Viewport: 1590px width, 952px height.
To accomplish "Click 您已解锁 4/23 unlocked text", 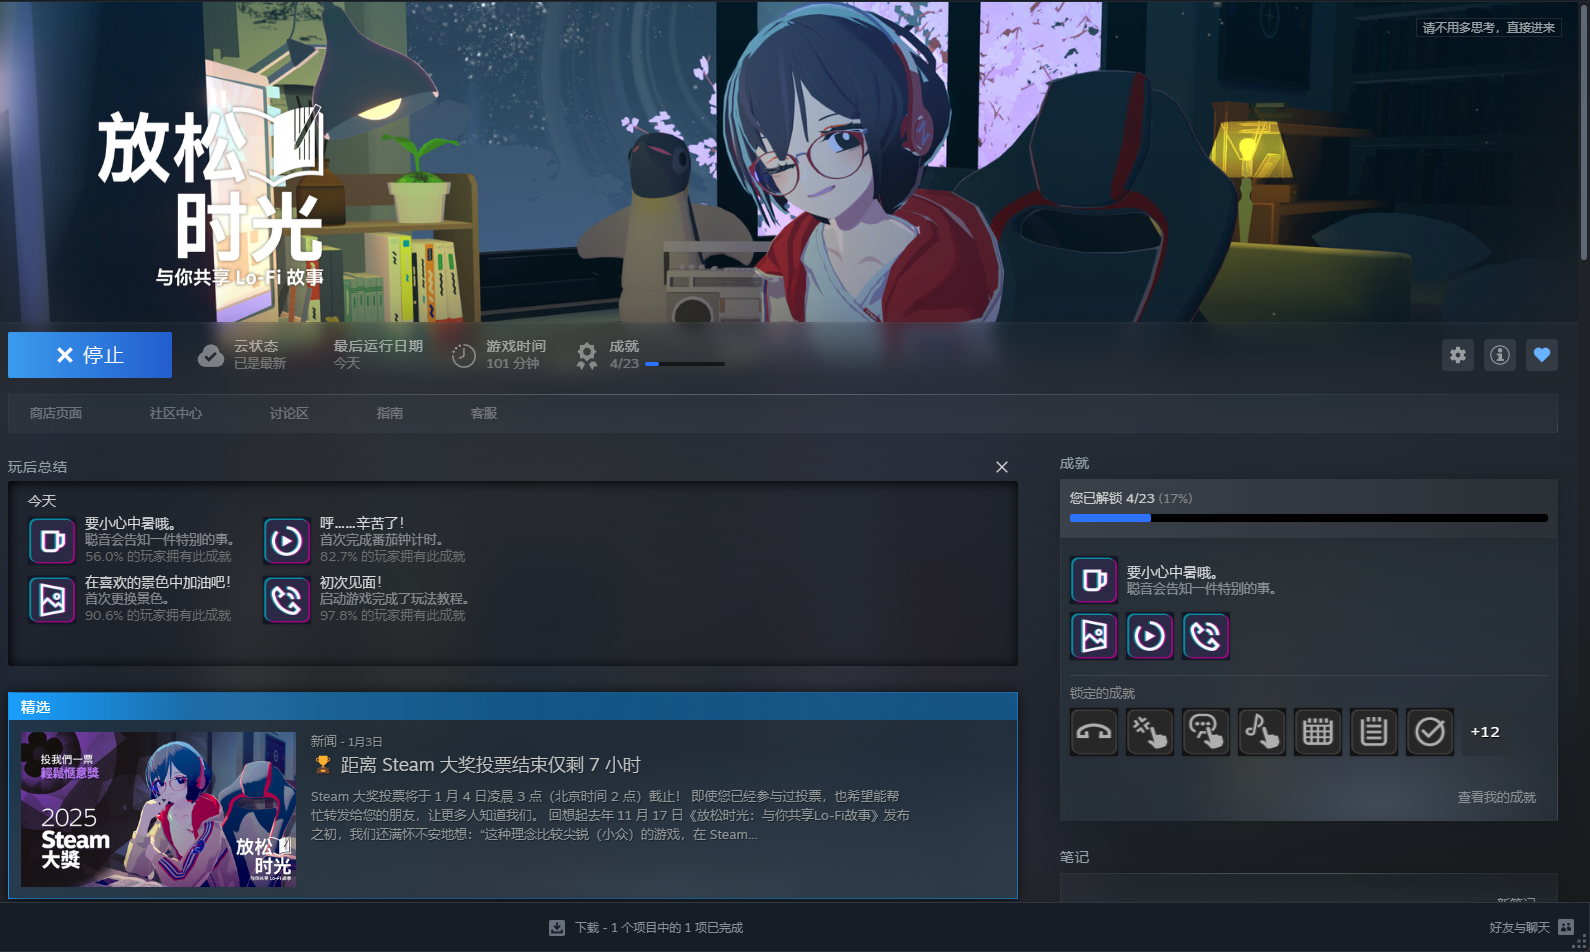I will pos(1131,498).
